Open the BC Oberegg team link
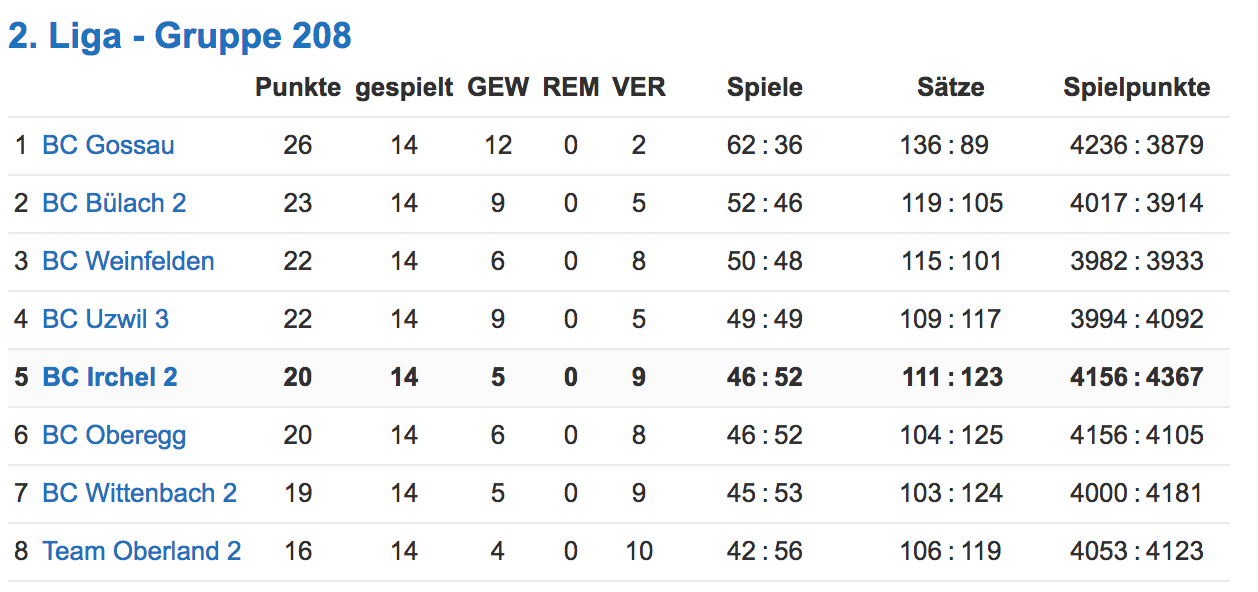This screenshot has width=1258, height=592. (114, 435)
